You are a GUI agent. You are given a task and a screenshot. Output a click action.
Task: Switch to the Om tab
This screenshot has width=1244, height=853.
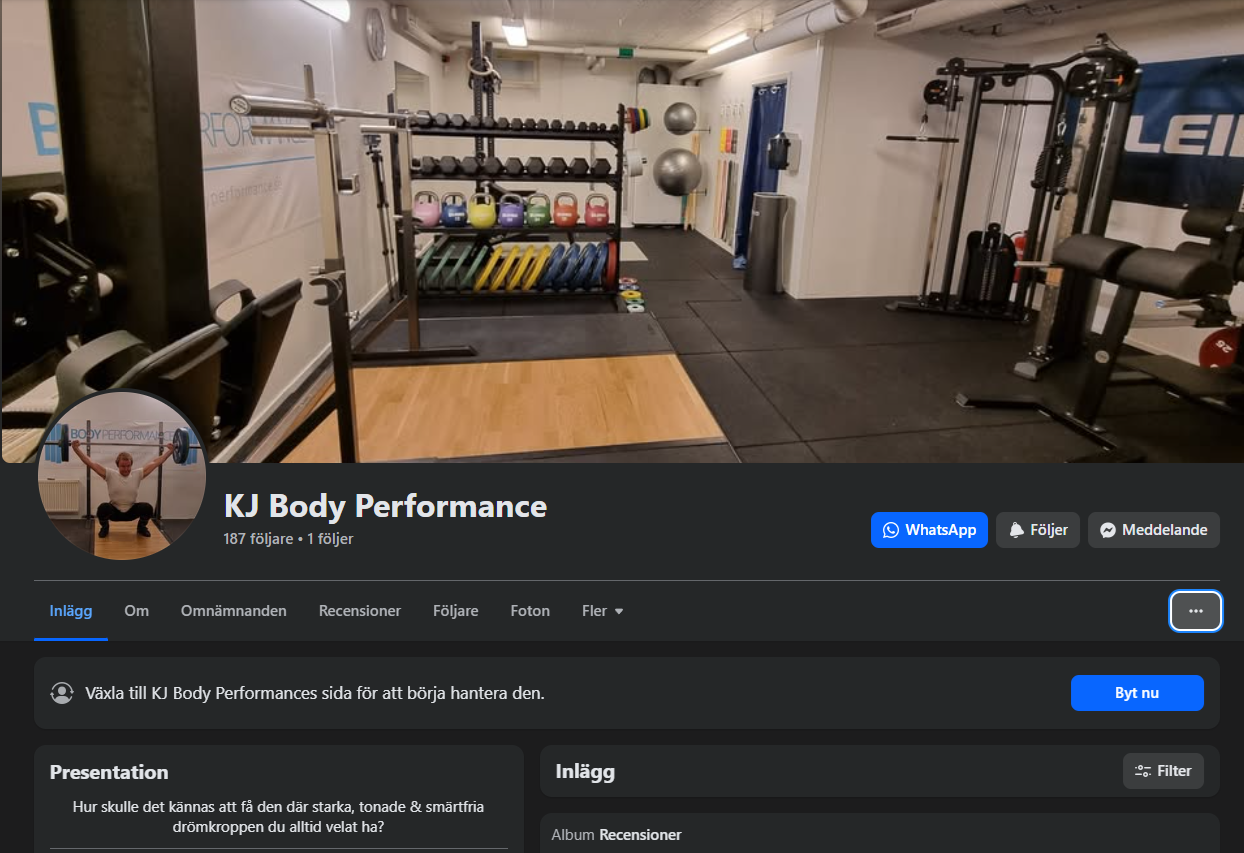pyautogui.click(x=136, y=611)
